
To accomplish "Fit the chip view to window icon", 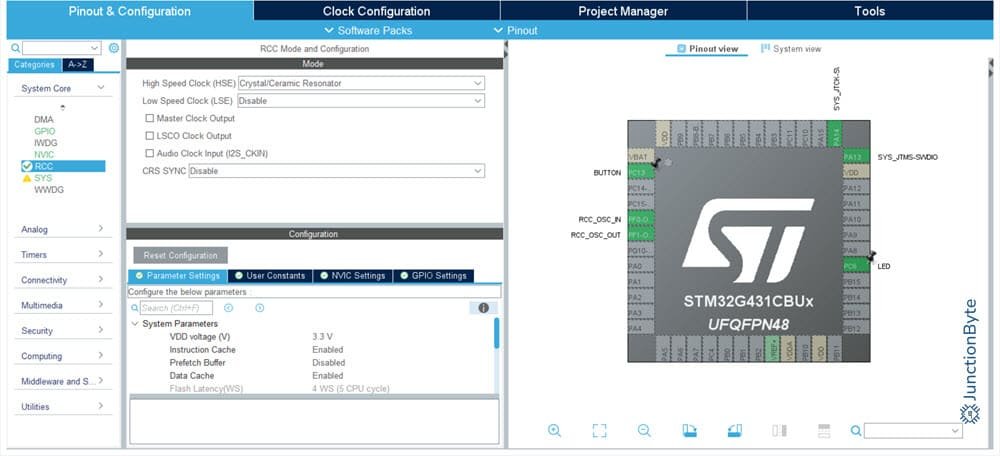I will pyautogui.click(x=599, y=430).
